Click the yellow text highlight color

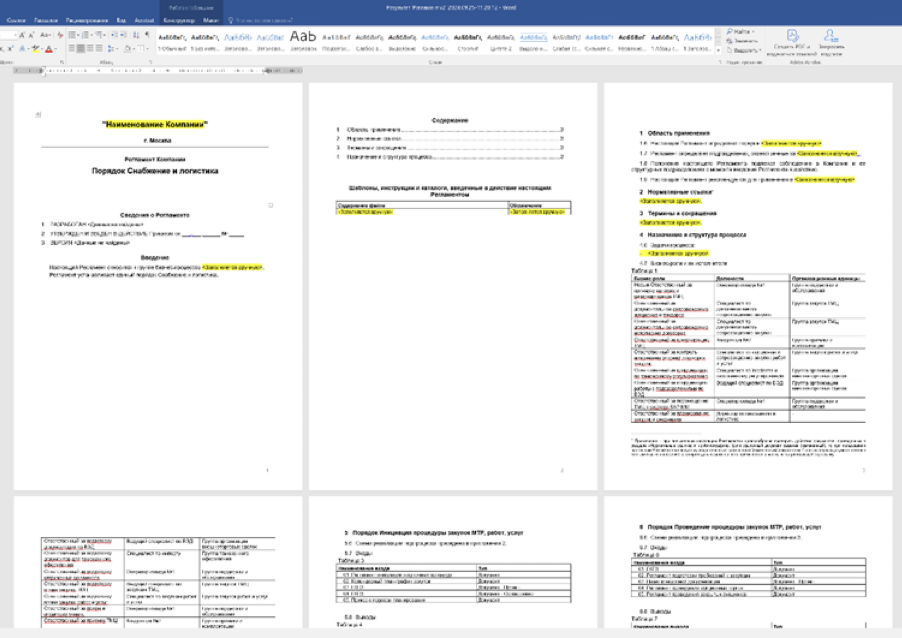click(36, 48)
